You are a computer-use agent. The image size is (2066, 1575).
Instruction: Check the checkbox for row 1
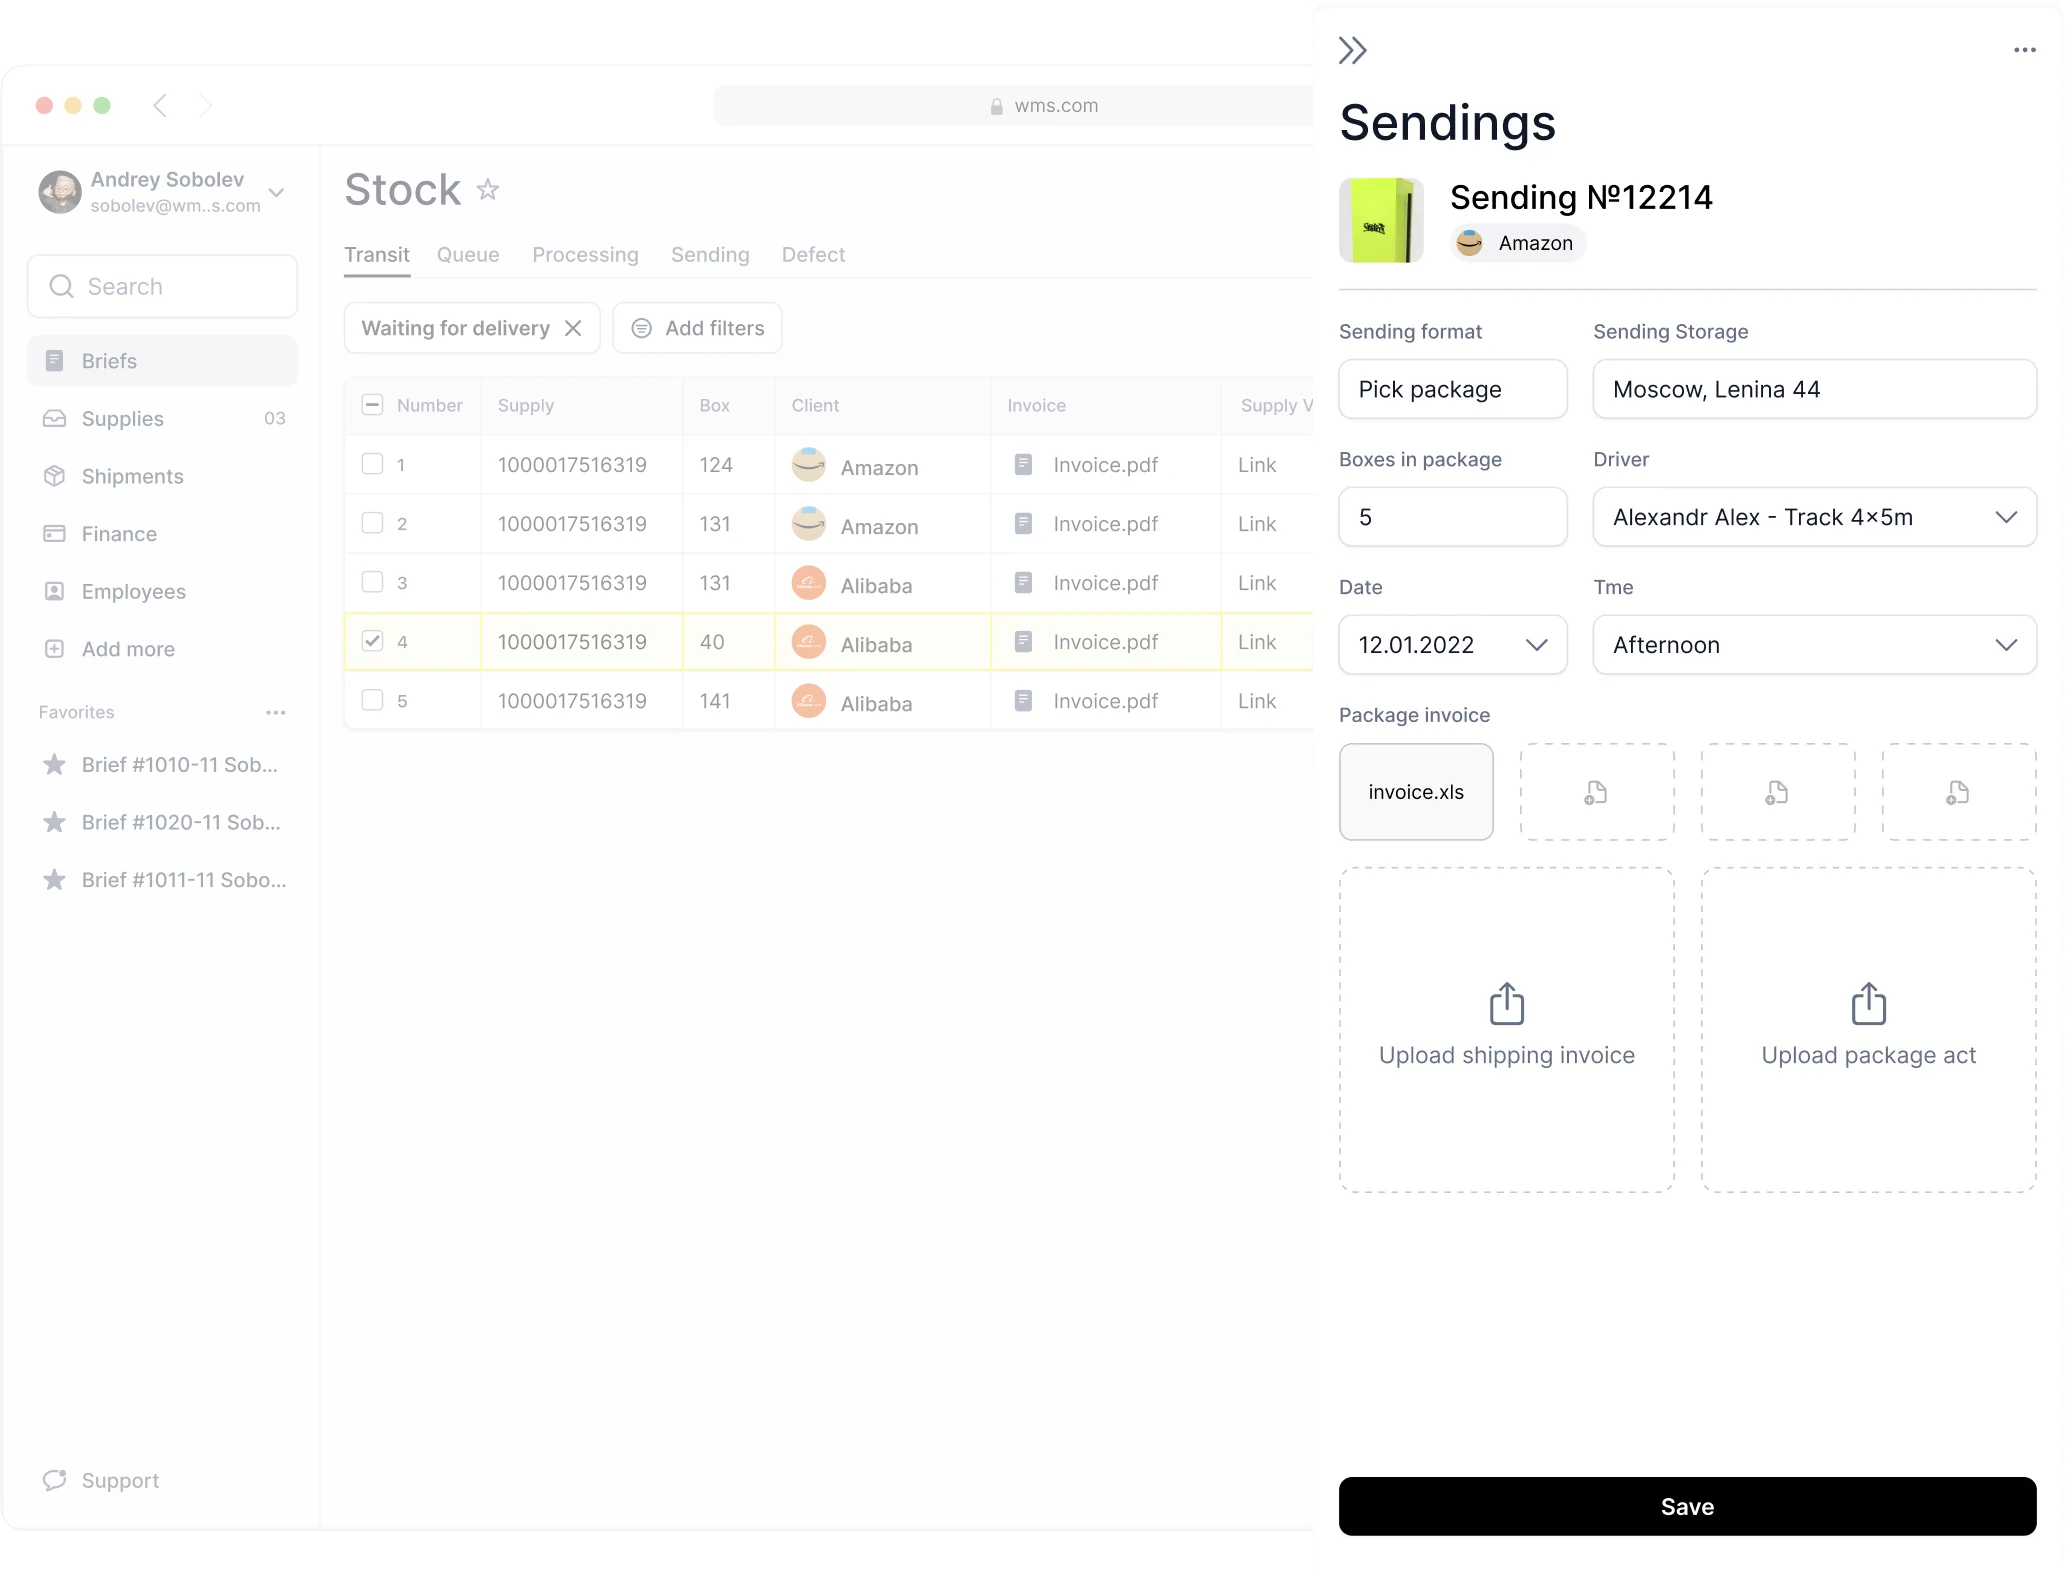372,464
